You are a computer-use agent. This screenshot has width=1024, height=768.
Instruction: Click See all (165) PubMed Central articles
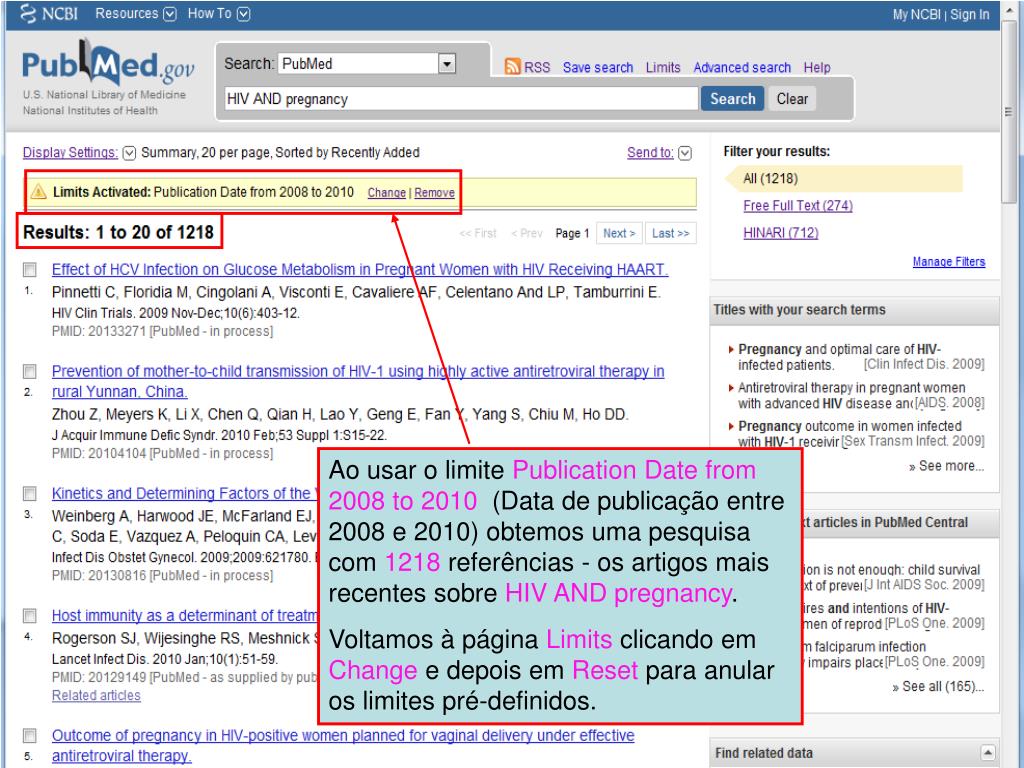pos(938,686)
